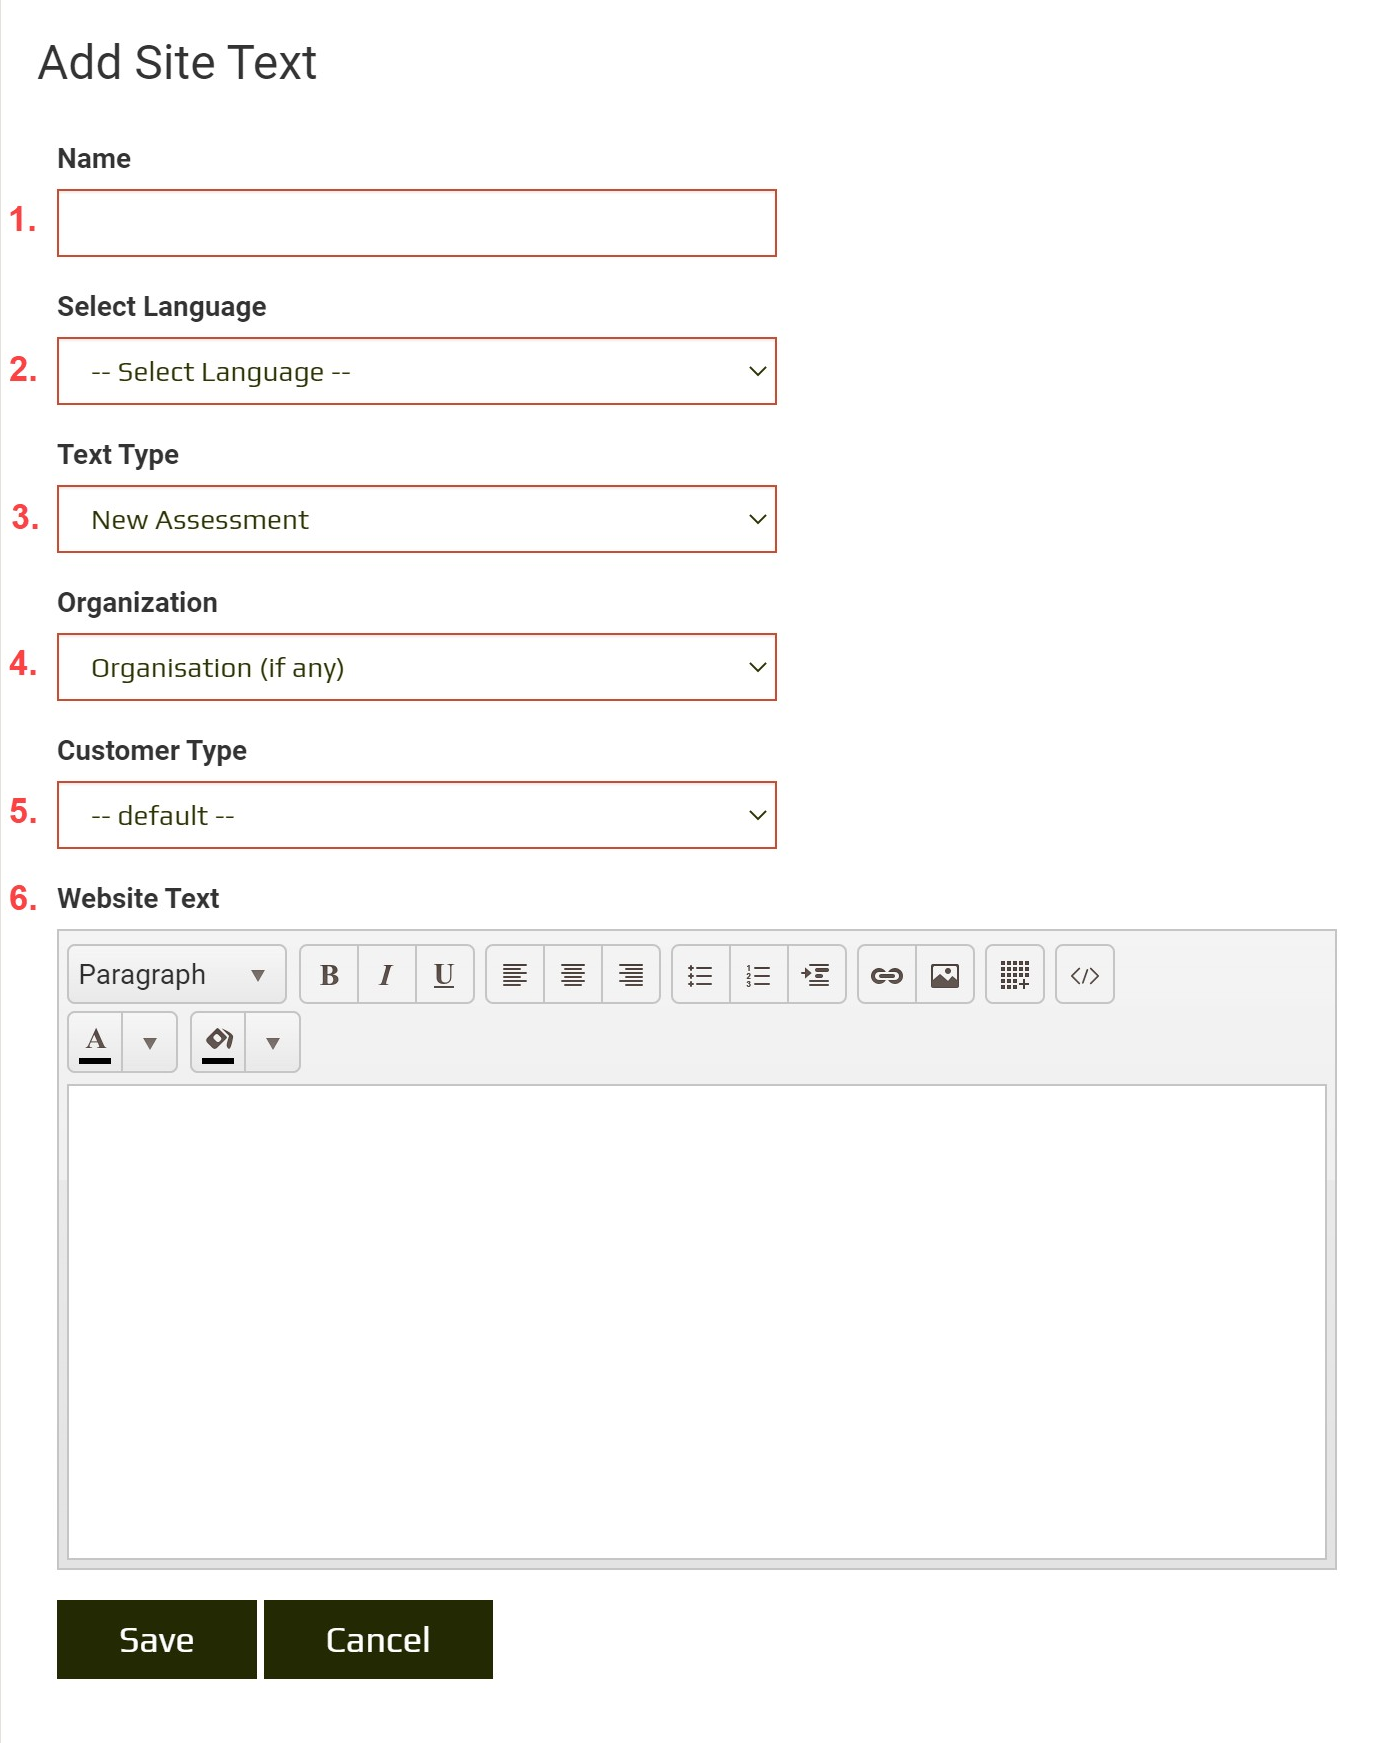Toggle italic formatting in editor toolbar
The width and height of the screenshot is (1377, 1743).
click(386, 975)
